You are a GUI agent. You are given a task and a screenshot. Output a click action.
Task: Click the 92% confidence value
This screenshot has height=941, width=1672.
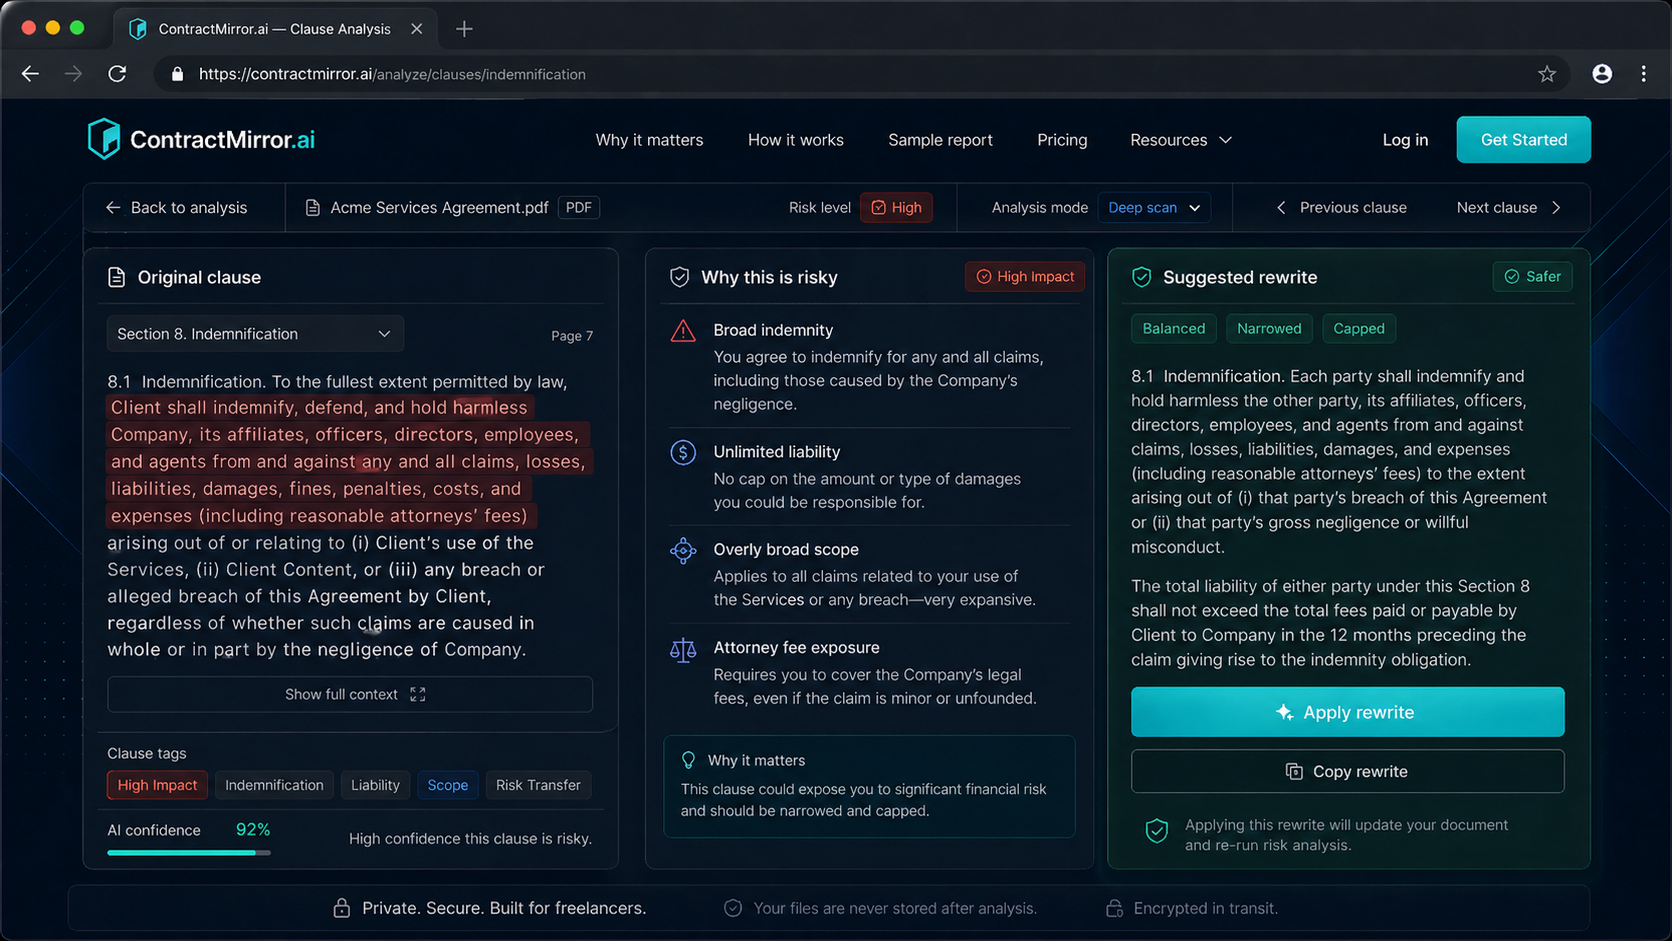[x=253, y=830]
